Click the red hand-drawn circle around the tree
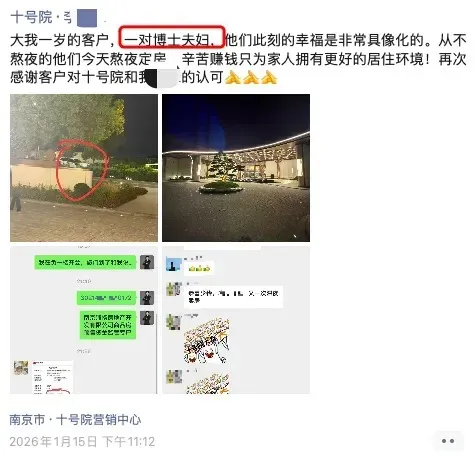Image resolution: width=475 pixels, height=457 pixels. click(x=82, y=170)
